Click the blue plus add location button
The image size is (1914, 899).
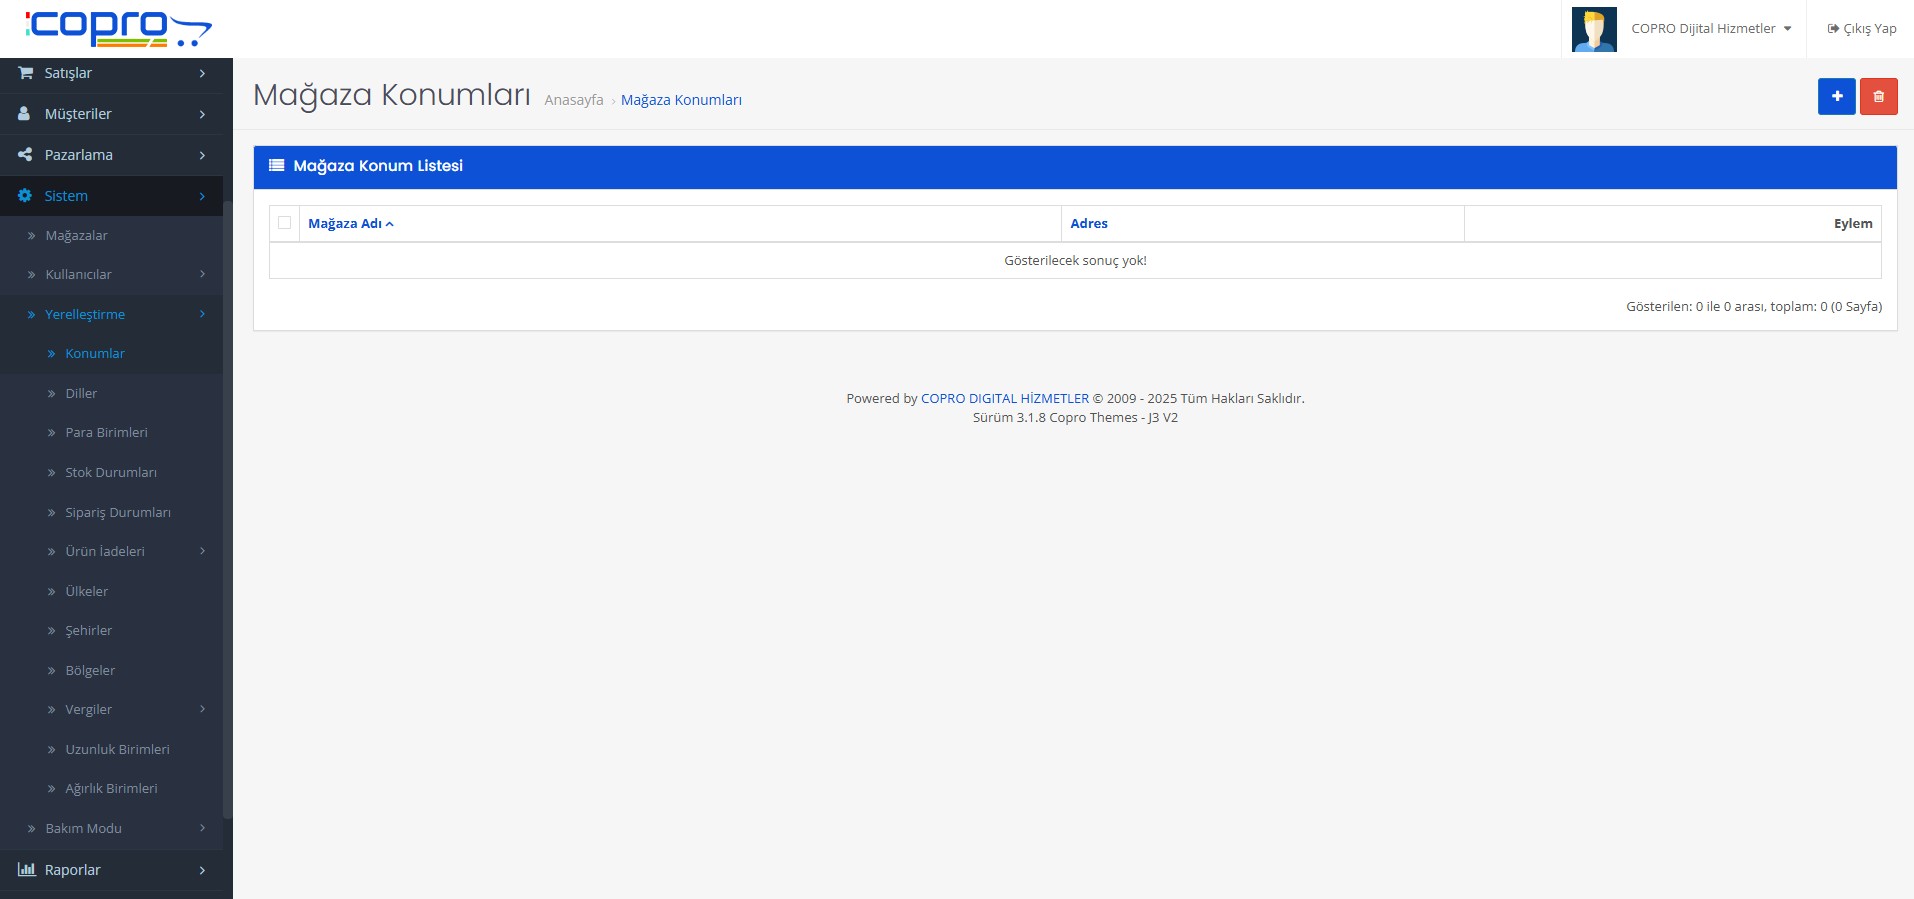[x=1836, y=97]
